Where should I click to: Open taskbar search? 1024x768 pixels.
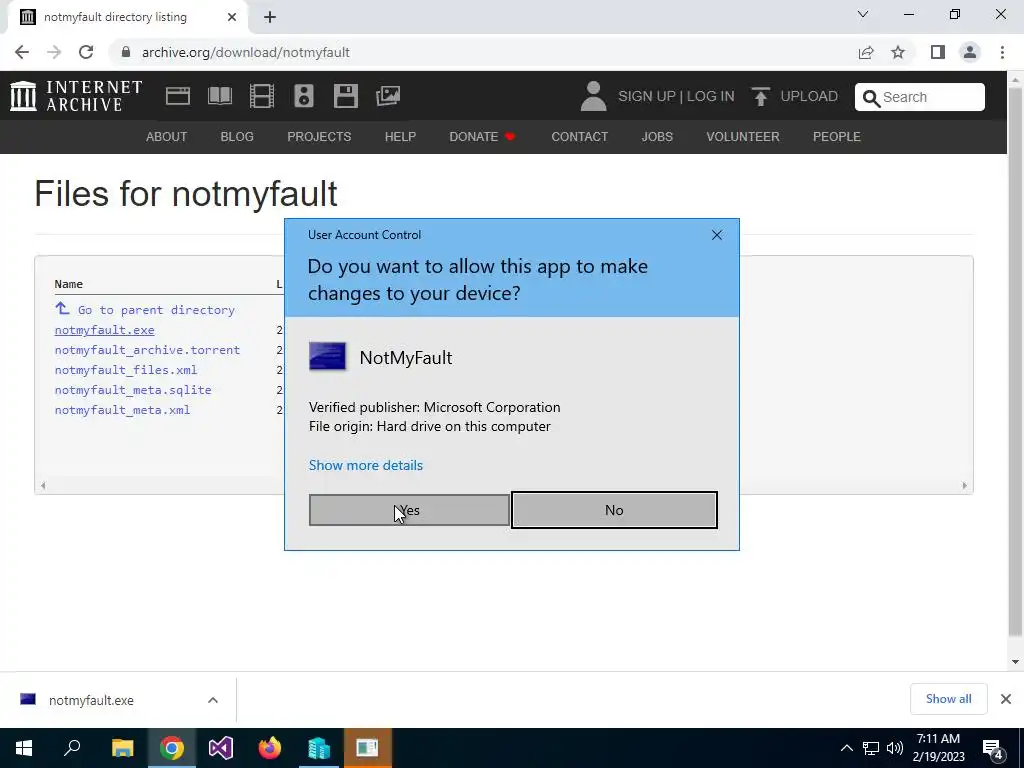click(72, 748)
